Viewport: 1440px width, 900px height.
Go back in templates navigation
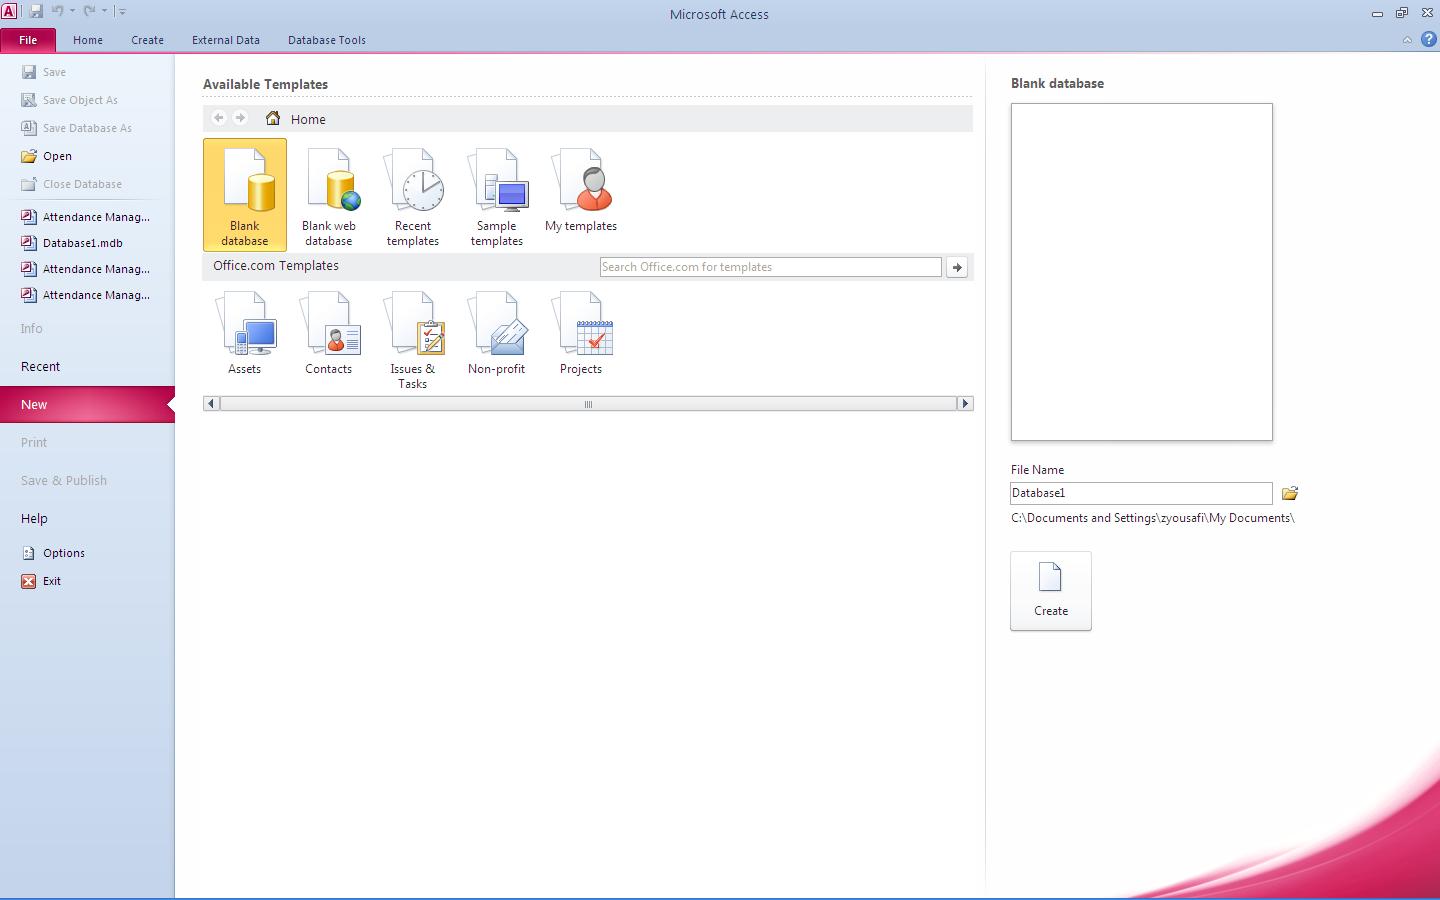[219, 118]
